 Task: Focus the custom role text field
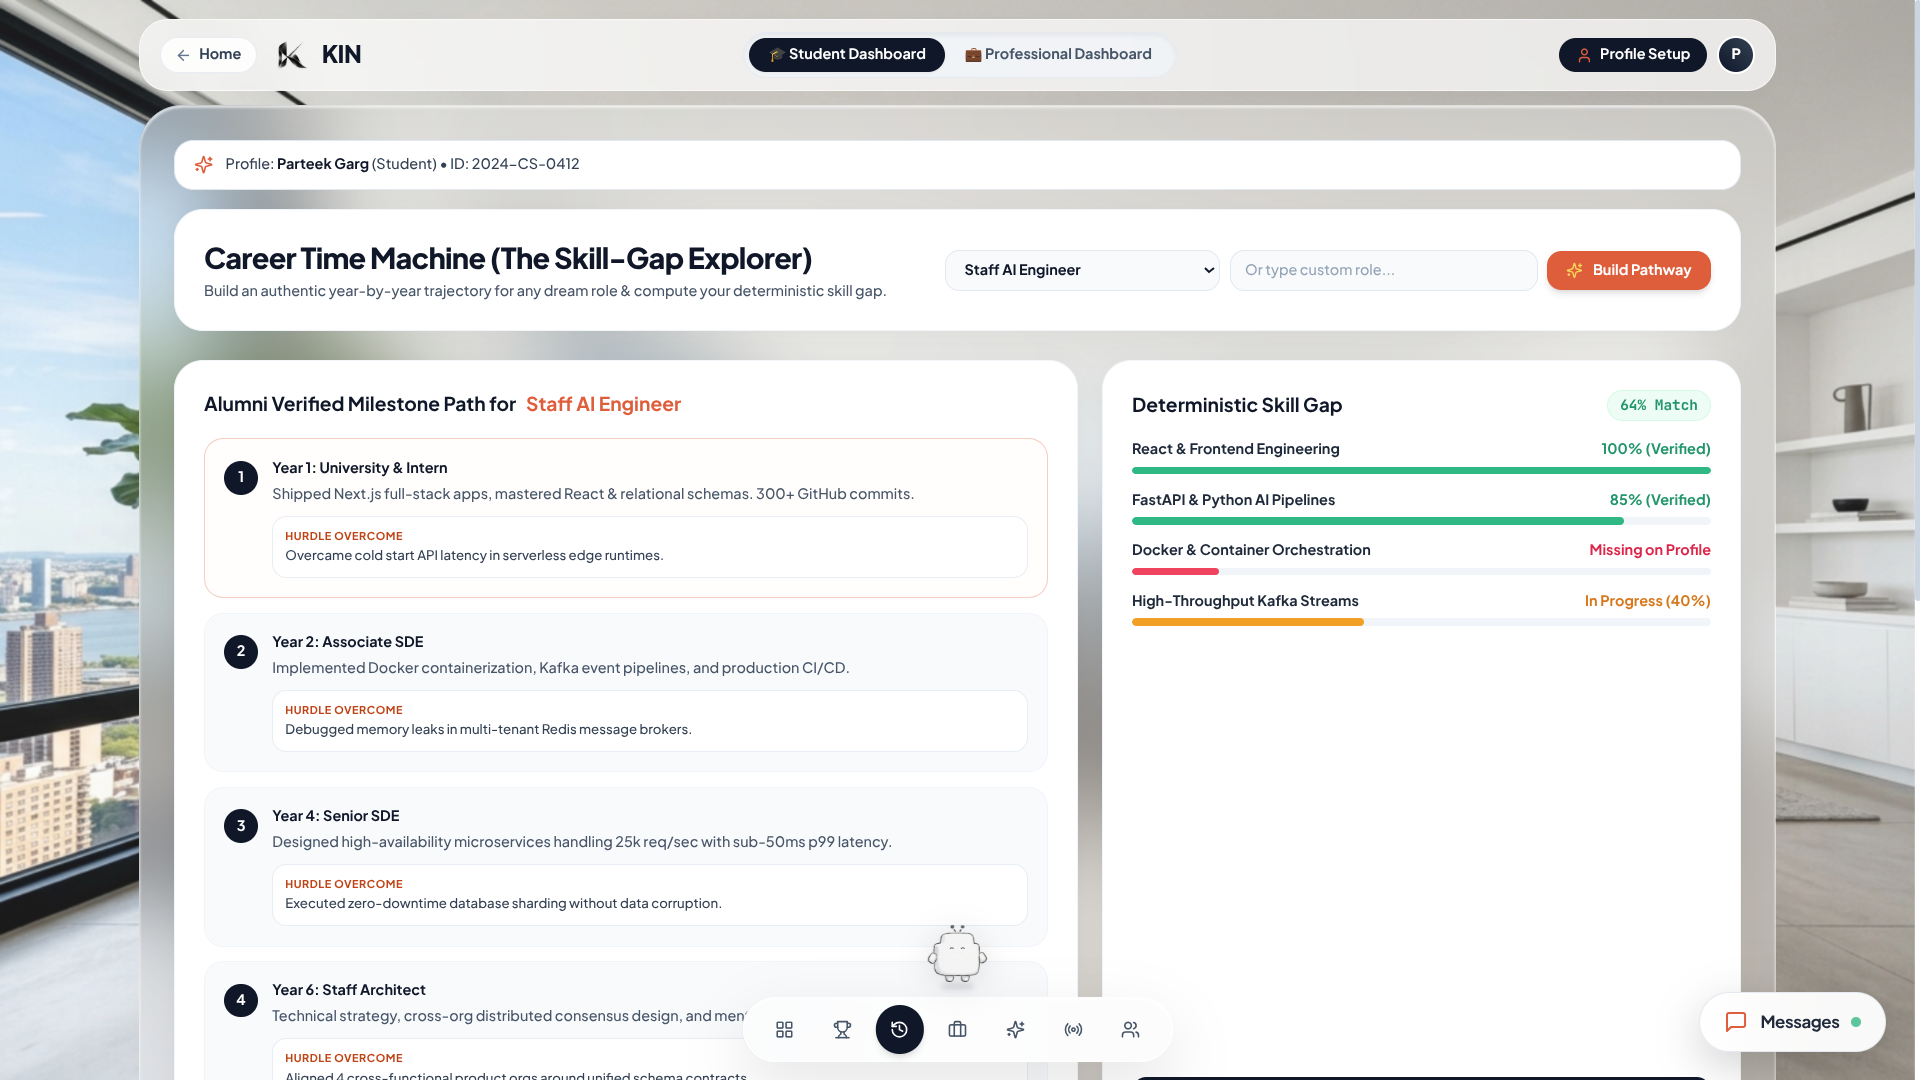coord(1383,270)
